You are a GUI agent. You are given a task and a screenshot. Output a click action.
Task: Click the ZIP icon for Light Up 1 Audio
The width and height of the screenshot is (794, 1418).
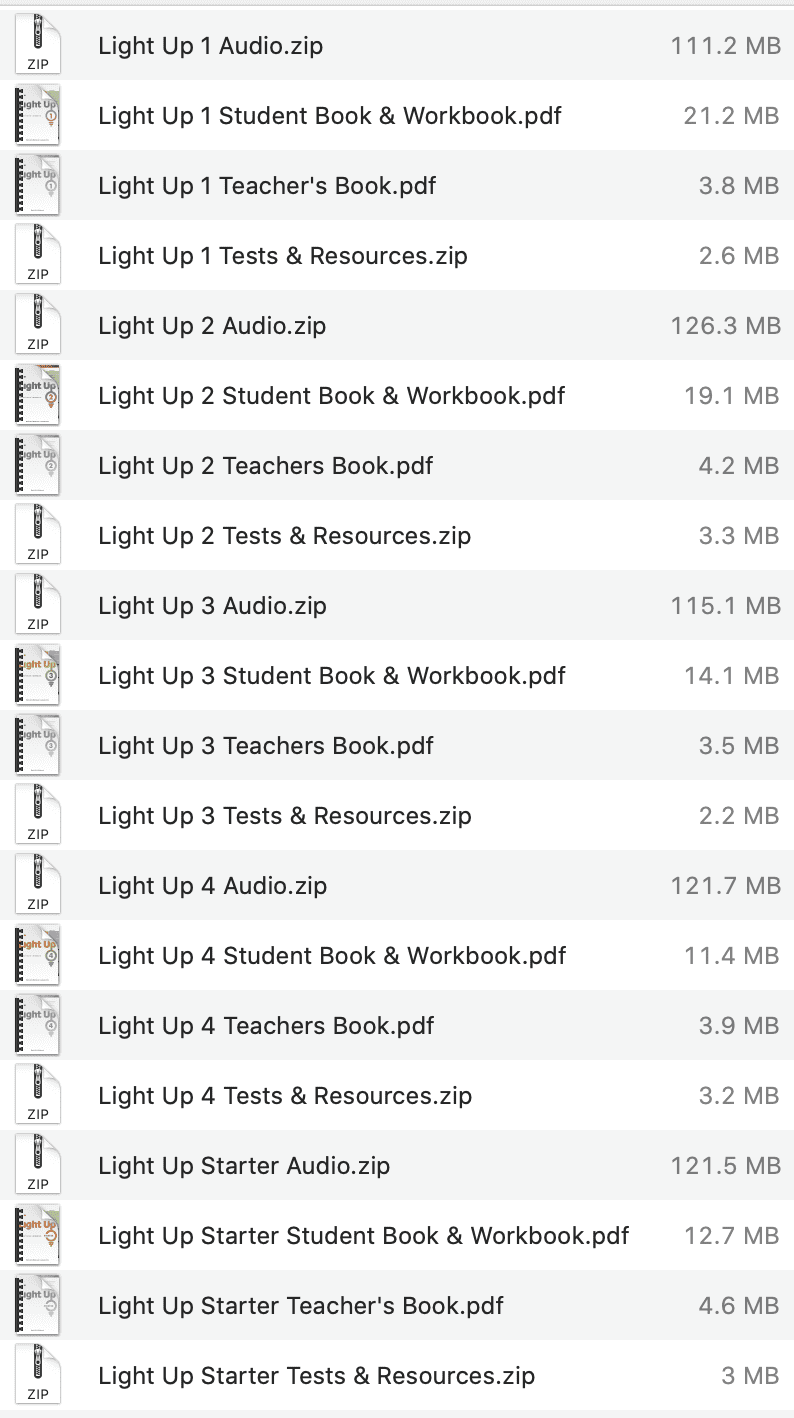tap(36, 45)
